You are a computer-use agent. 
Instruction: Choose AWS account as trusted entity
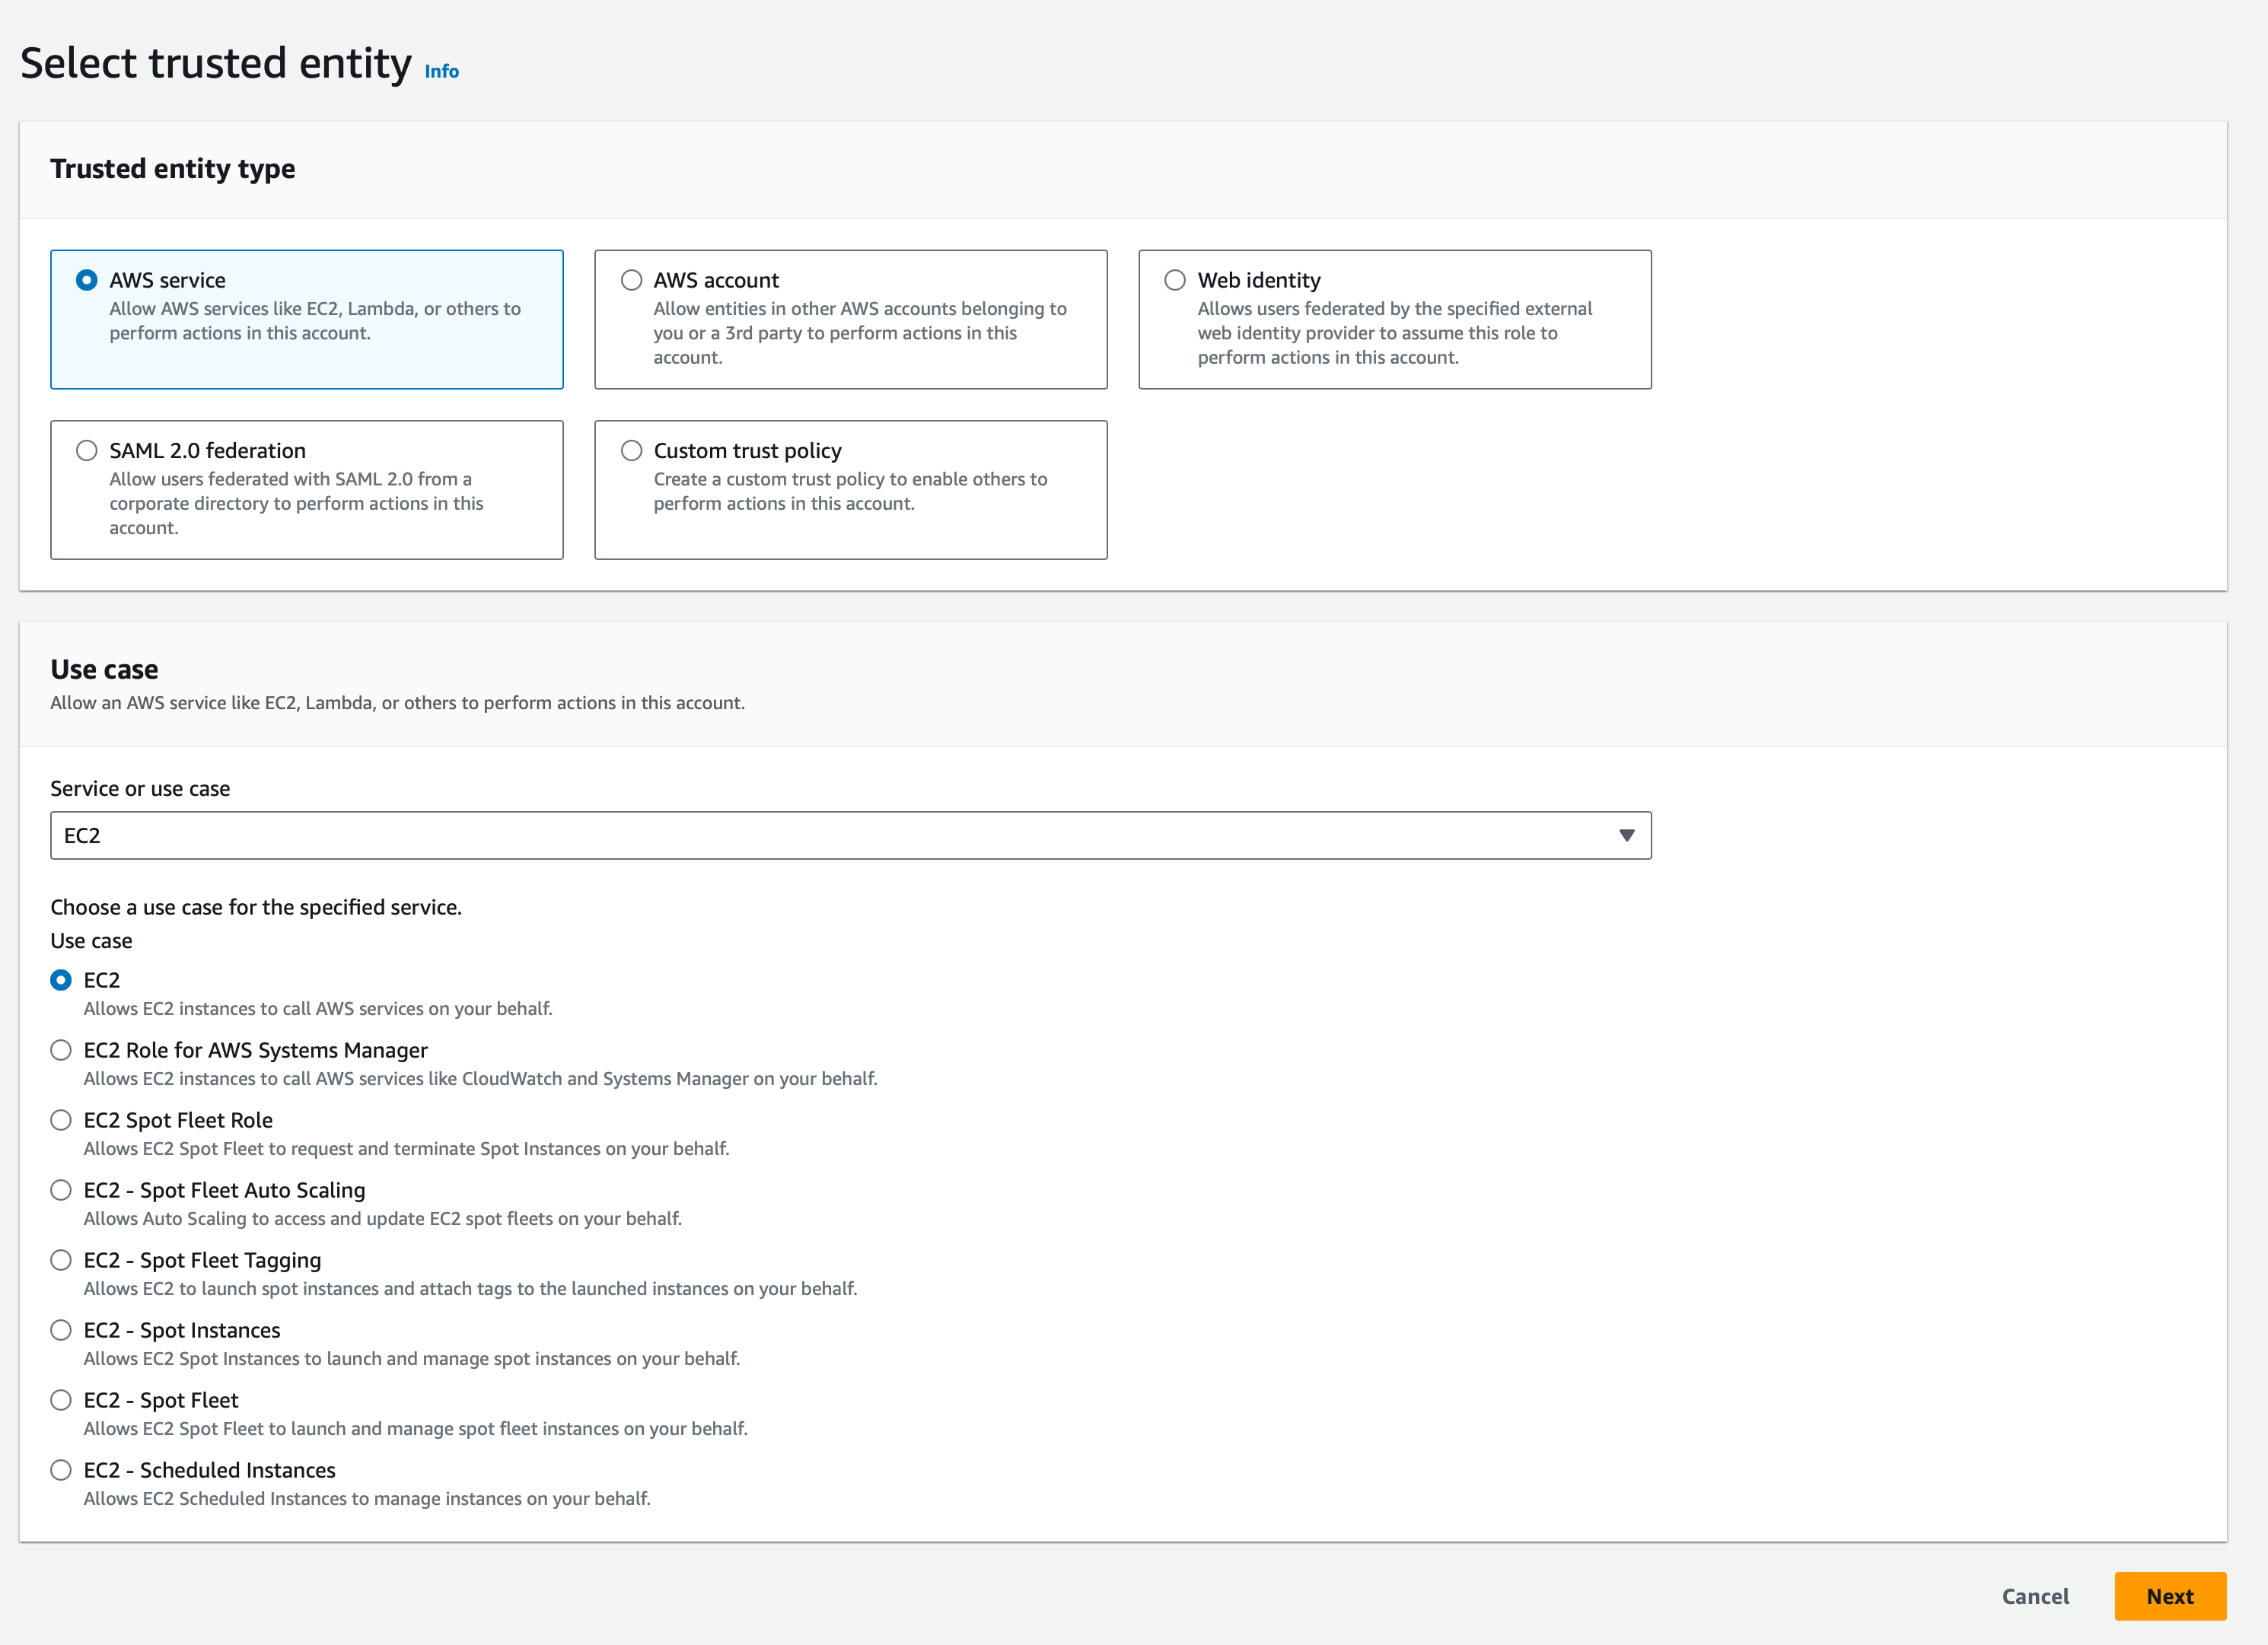point(631,280)
